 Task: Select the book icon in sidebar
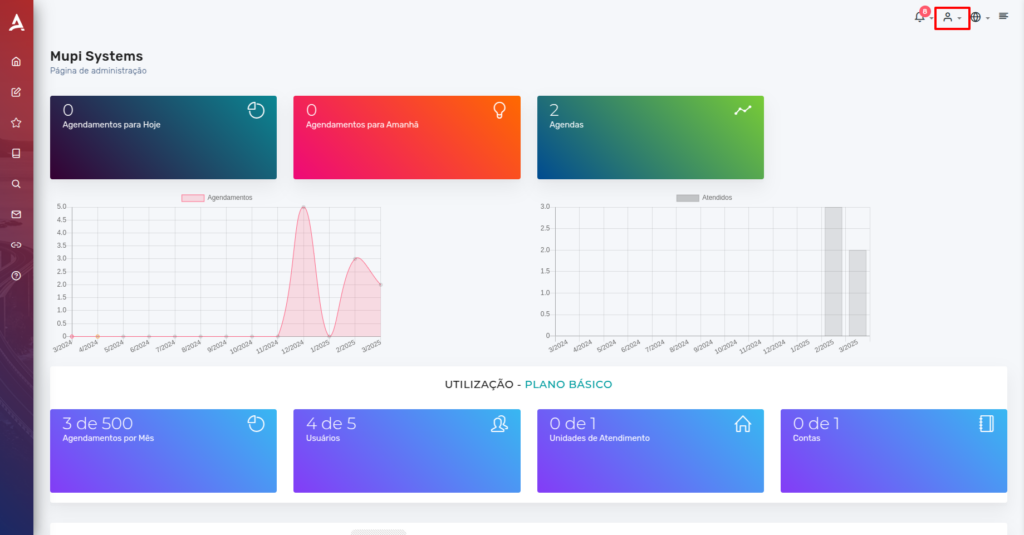coord(16,154)
